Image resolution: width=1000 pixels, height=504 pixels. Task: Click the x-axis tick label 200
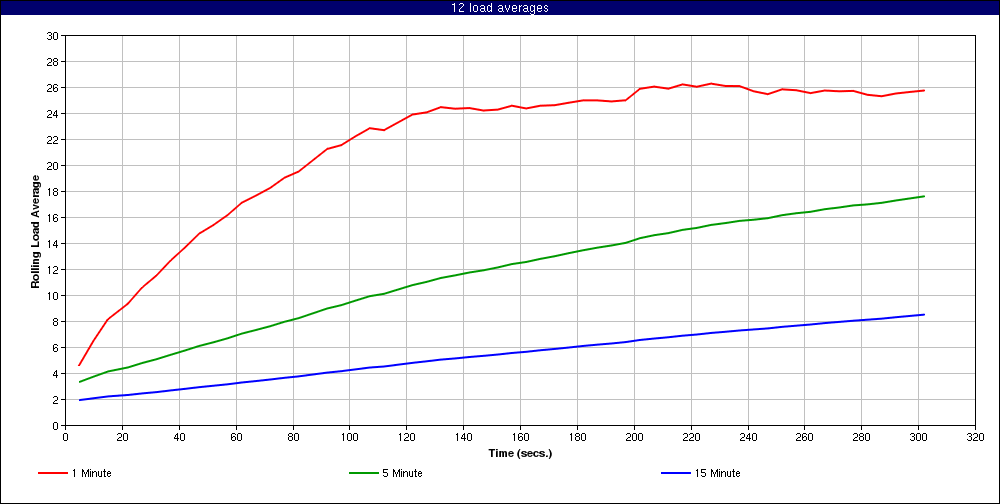634,437
